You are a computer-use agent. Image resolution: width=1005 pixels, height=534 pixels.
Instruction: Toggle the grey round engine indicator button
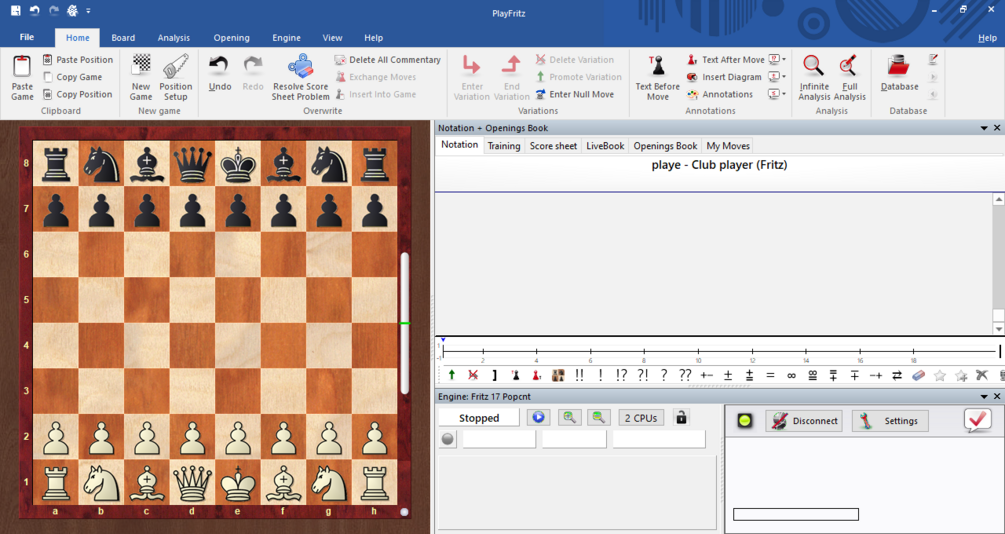[447, 439]
